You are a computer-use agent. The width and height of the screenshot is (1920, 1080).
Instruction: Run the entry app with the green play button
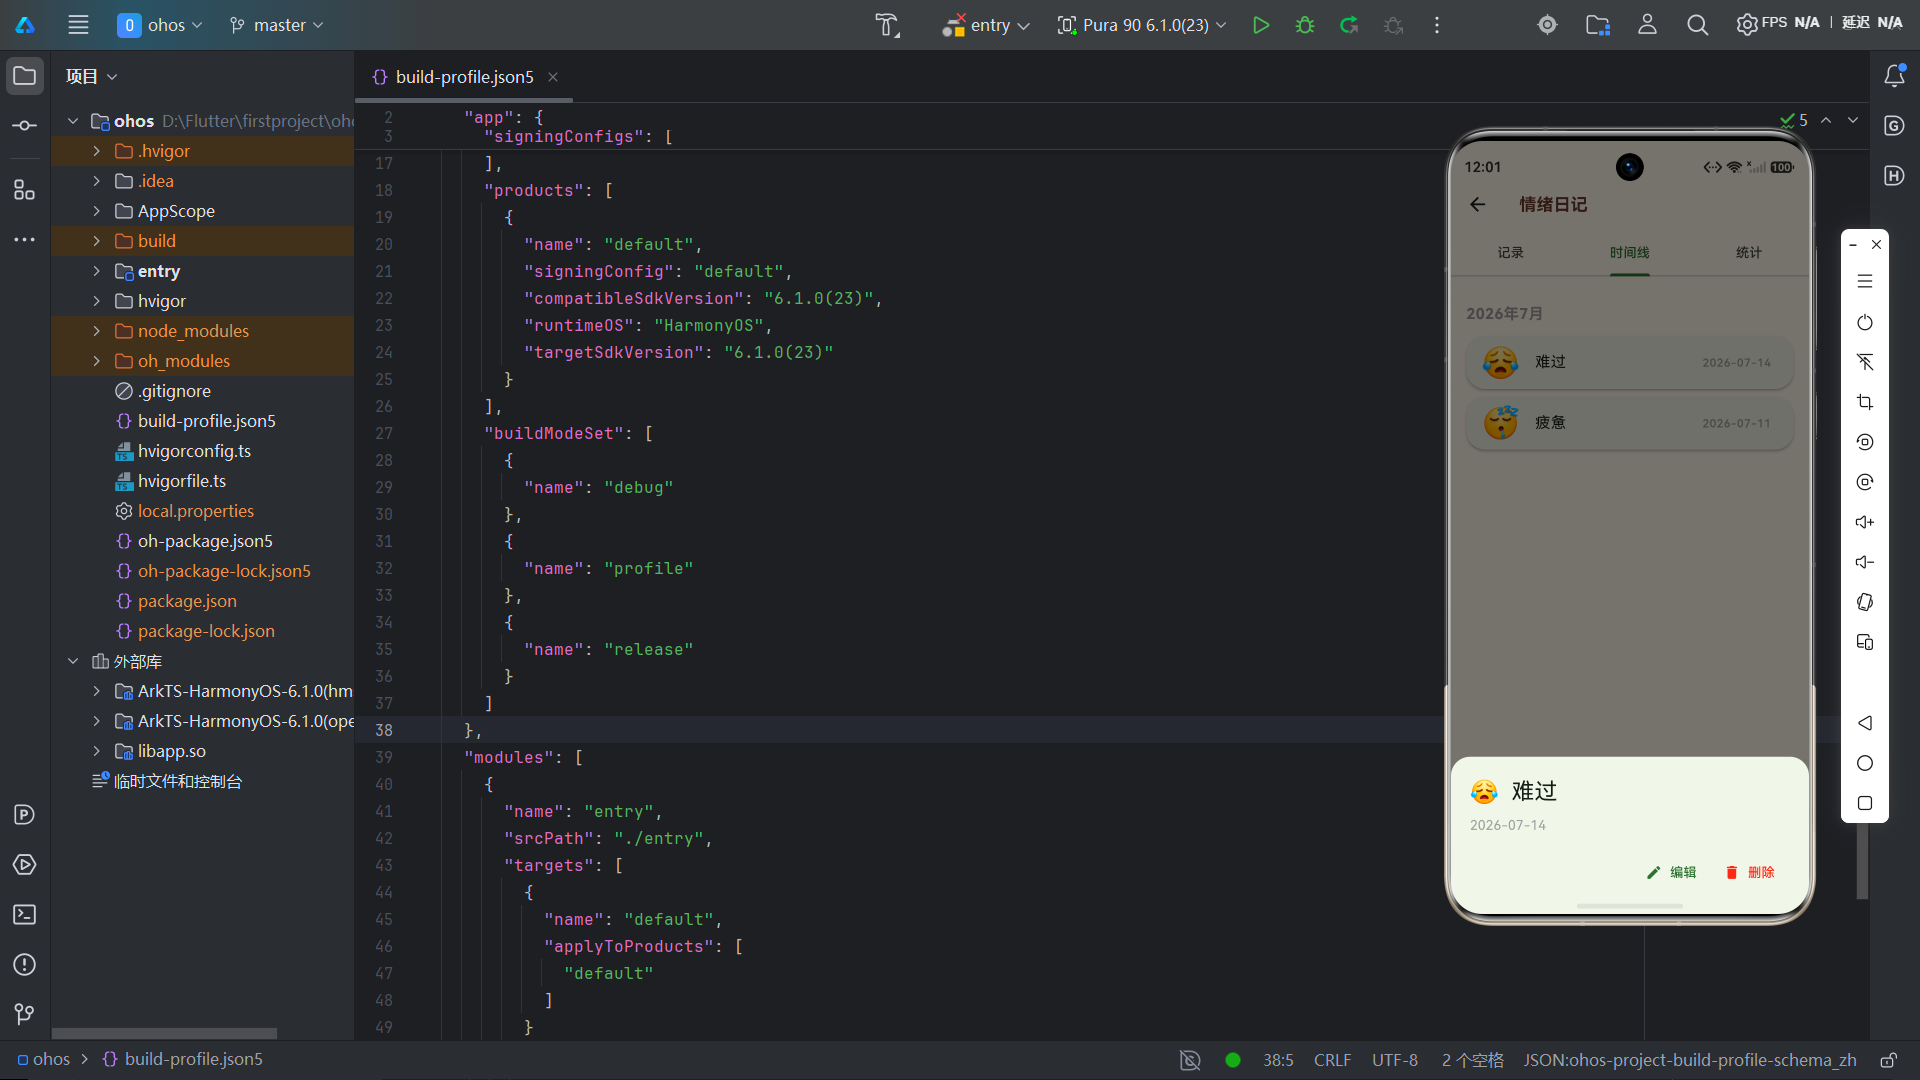[1261, 25]
